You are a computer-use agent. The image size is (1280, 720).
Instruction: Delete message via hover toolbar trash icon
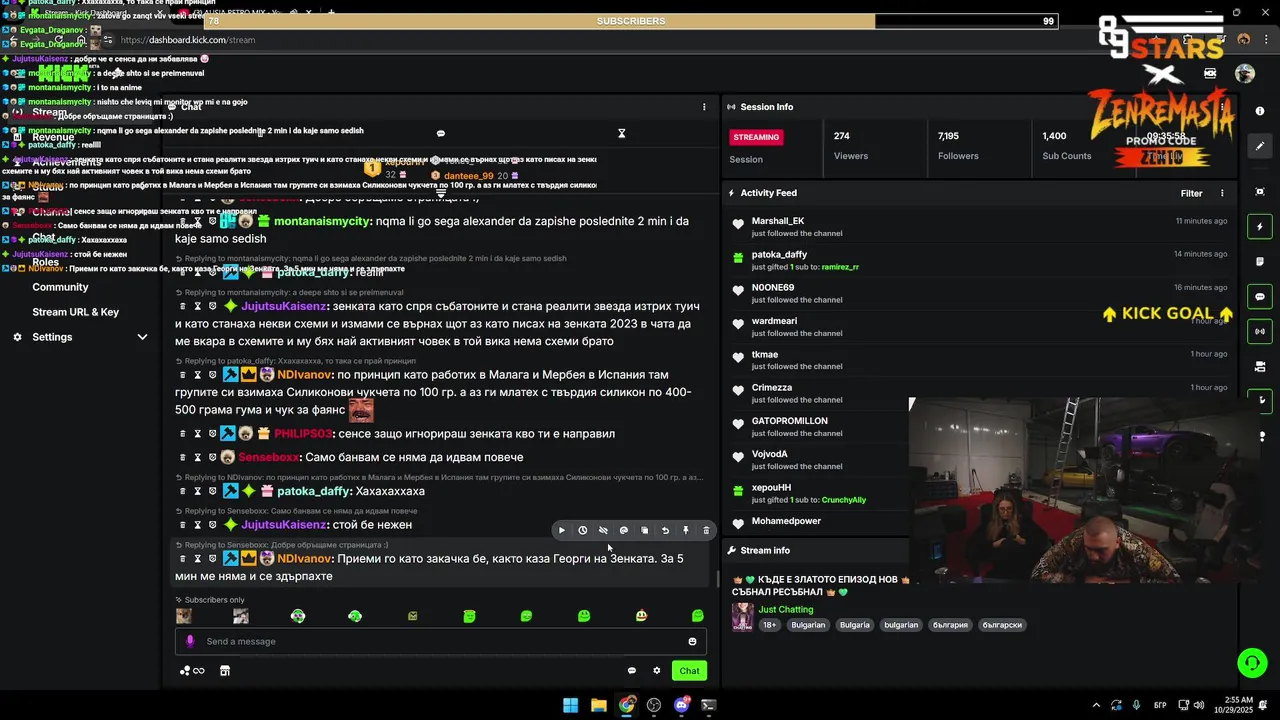pyautogui.click(x=706, y=531)
